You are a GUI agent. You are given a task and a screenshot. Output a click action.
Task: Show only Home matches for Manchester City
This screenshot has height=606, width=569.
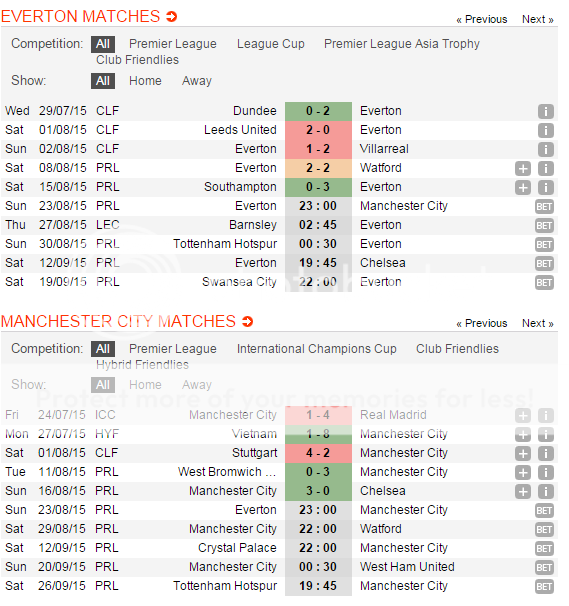(145, 385)
